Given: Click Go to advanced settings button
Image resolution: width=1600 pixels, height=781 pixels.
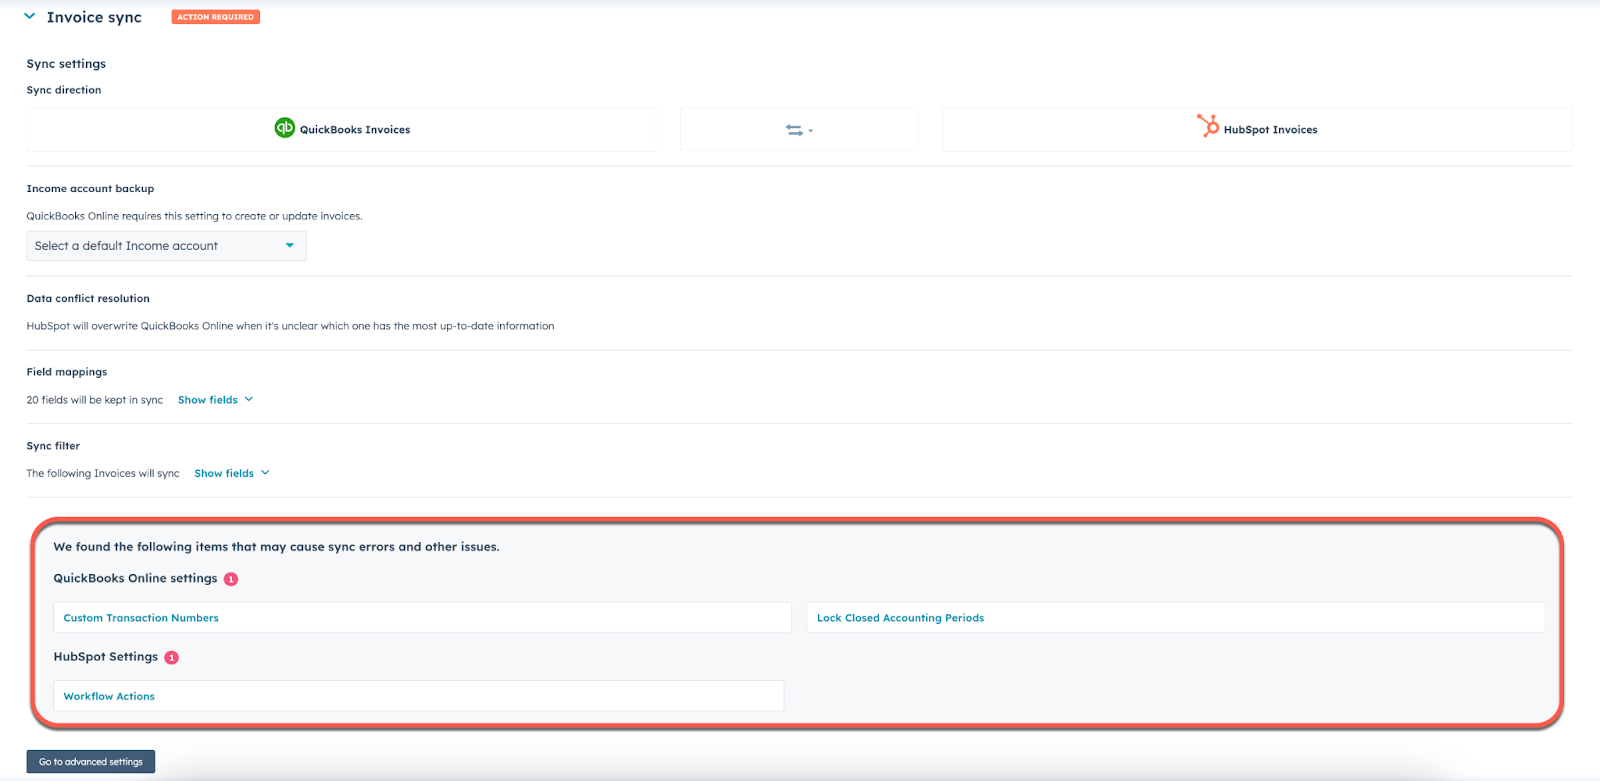Looking at the screenshot, I should [x=91, y=762].
